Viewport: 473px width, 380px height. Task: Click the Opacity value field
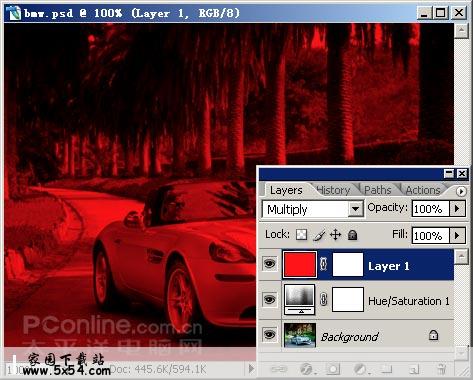point(431,209)
